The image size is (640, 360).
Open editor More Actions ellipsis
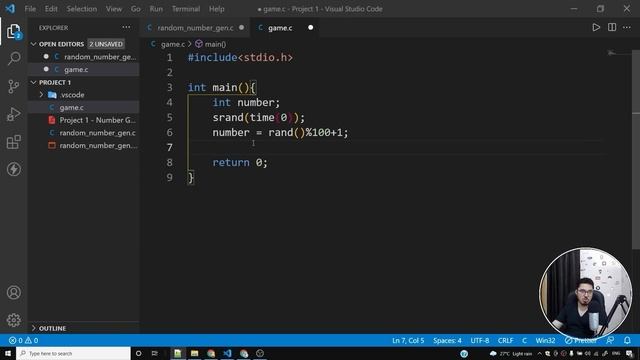(627, 28)
